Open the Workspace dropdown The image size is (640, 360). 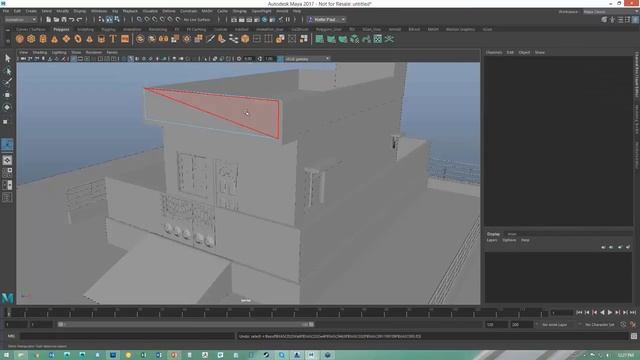(x=610, y=12)
